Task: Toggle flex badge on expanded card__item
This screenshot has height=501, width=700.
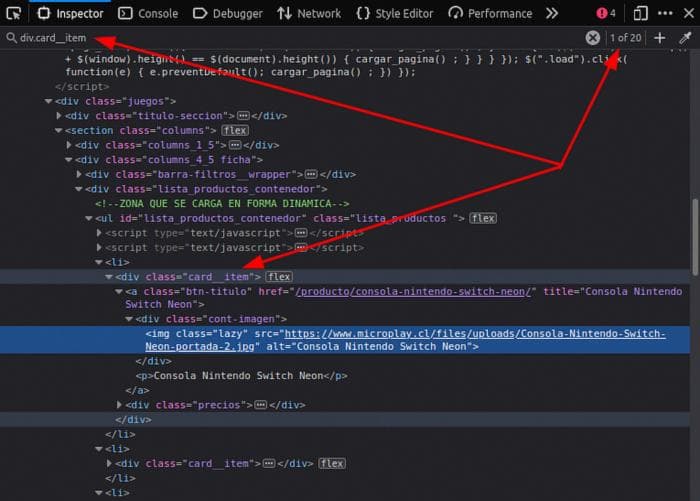Action: pyautogui.click(x=279, y=277)
